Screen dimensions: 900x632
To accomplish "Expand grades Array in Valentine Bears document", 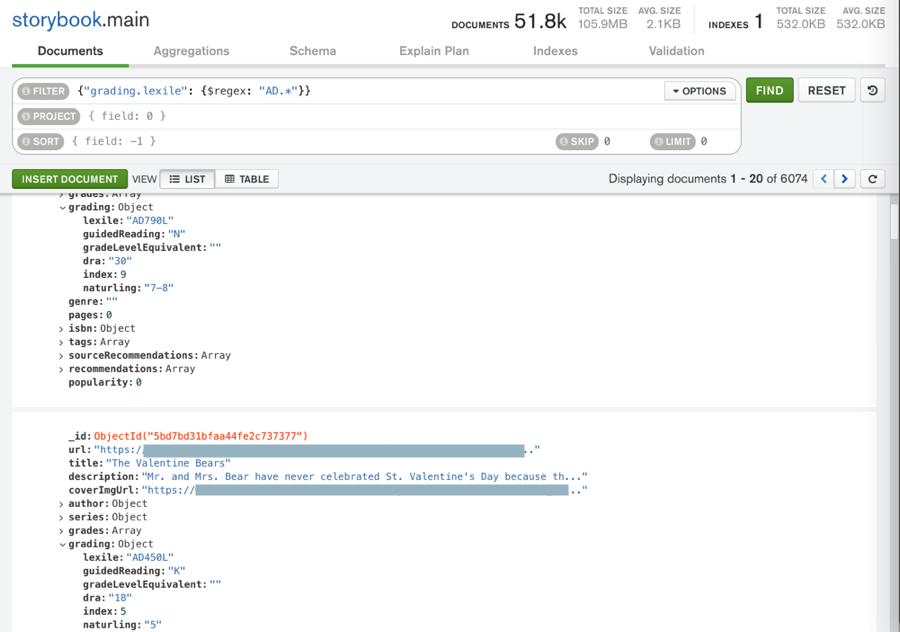I will pos(61,531).
